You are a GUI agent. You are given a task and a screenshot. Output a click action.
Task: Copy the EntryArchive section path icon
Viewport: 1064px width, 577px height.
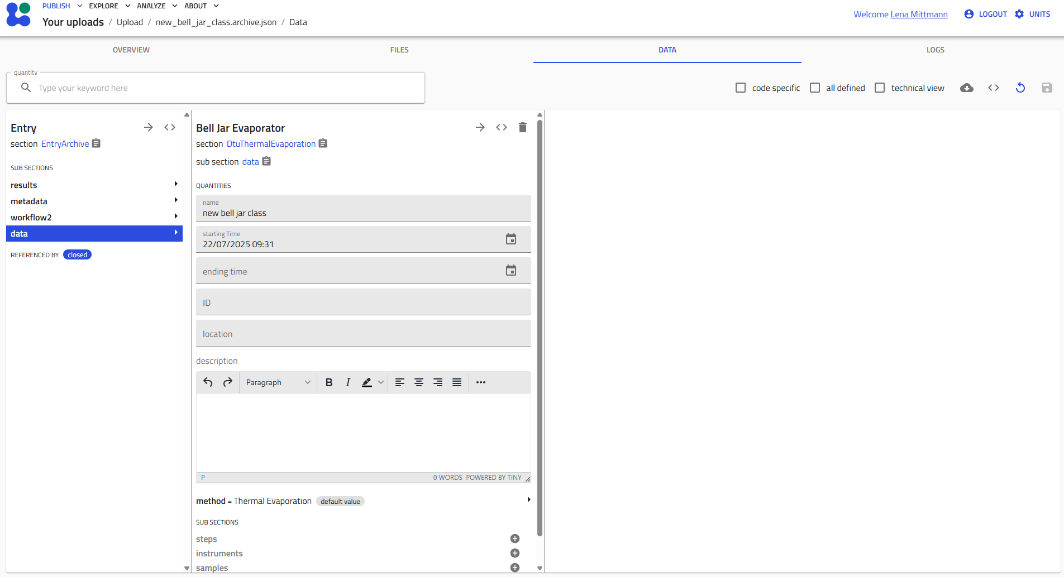(x=95, y=143)
